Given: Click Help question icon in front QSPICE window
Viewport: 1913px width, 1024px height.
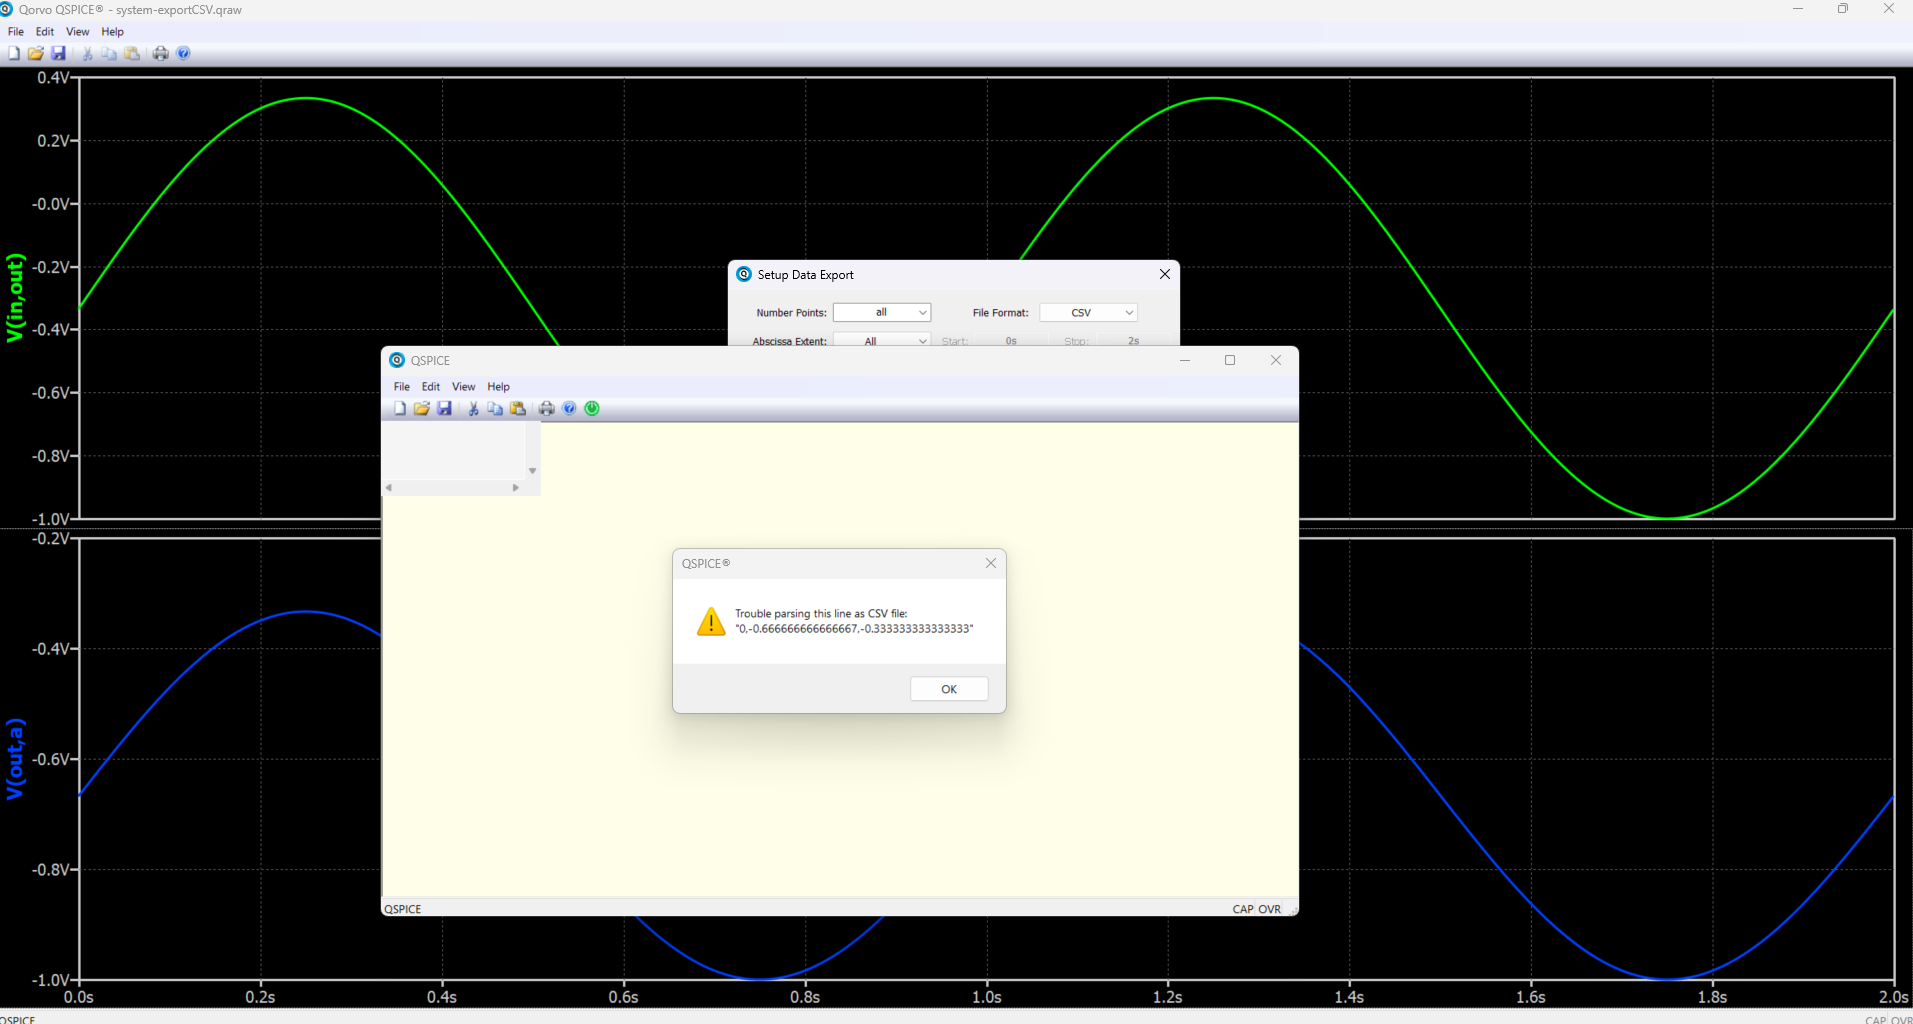Looking at the screenshot, I should (569, 408).
